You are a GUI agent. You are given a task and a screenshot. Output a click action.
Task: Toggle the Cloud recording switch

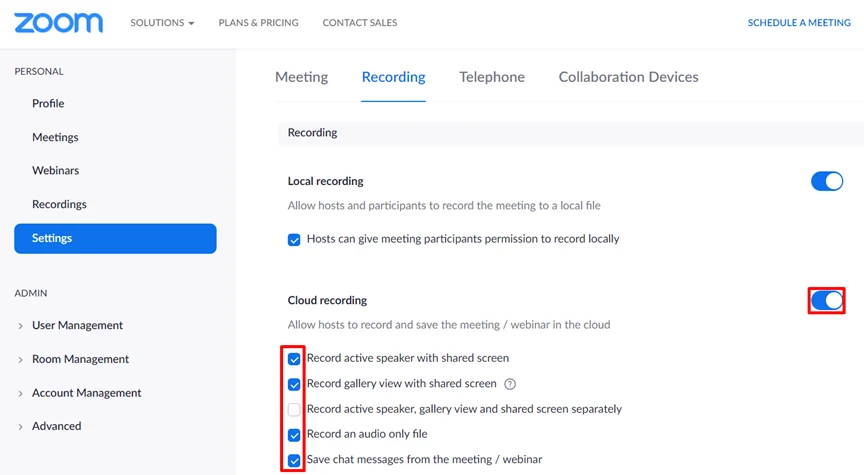tap(827, 300)
